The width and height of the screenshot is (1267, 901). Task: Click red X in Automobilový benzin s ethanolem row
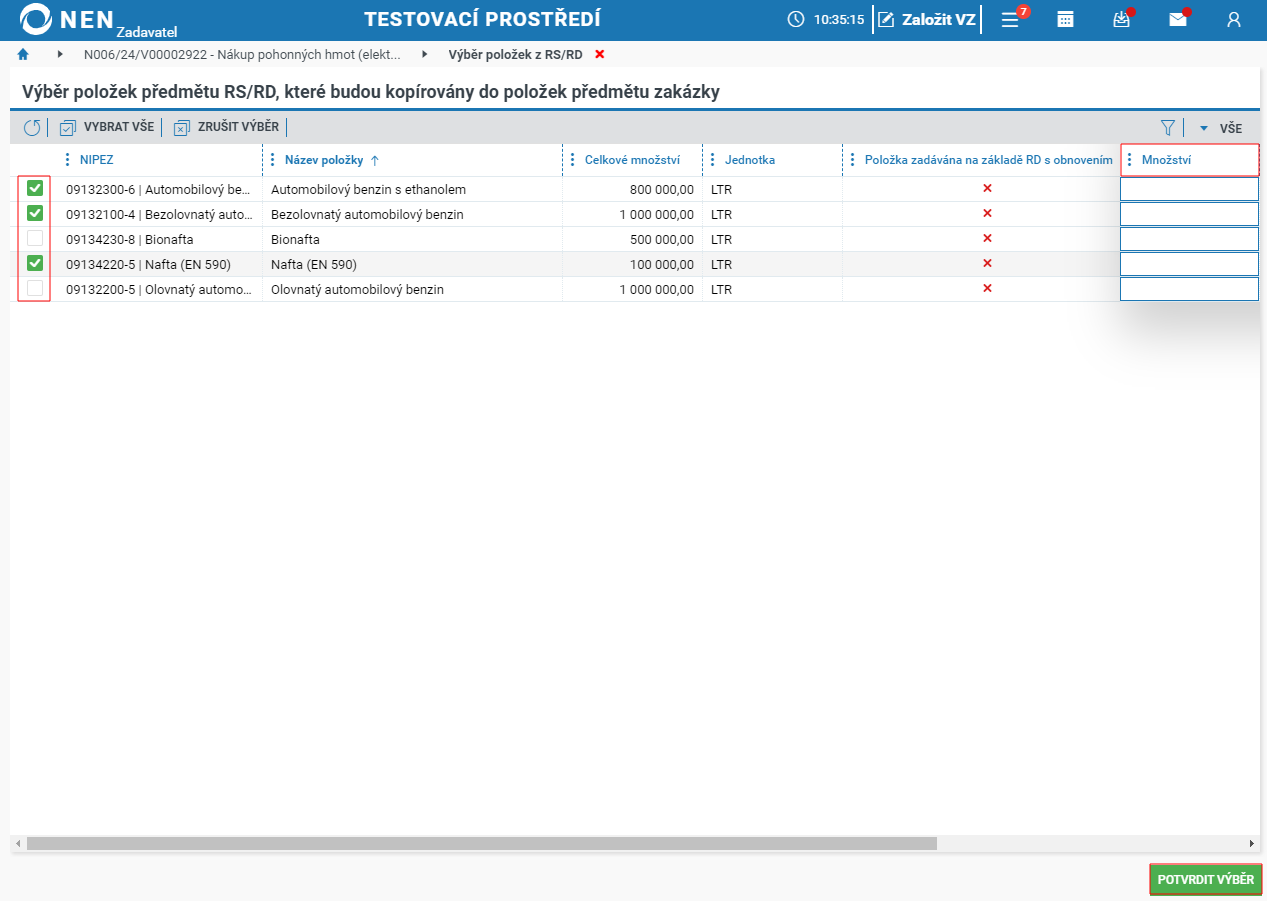(987, 188)
